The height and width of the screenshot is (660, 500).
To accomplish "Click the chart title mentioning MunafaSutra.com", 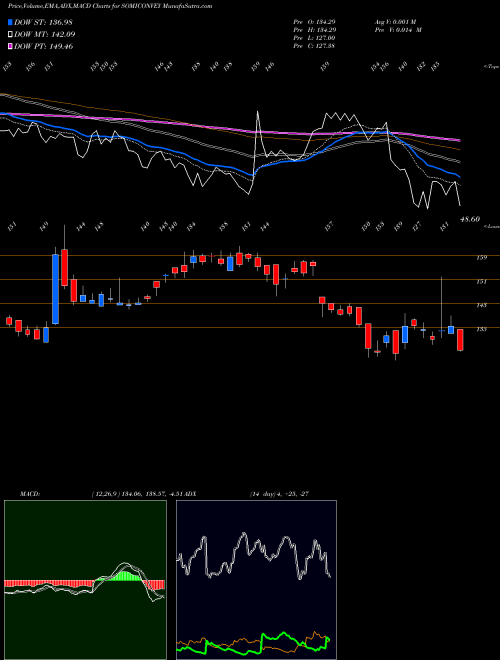I will tap(110, 6).
